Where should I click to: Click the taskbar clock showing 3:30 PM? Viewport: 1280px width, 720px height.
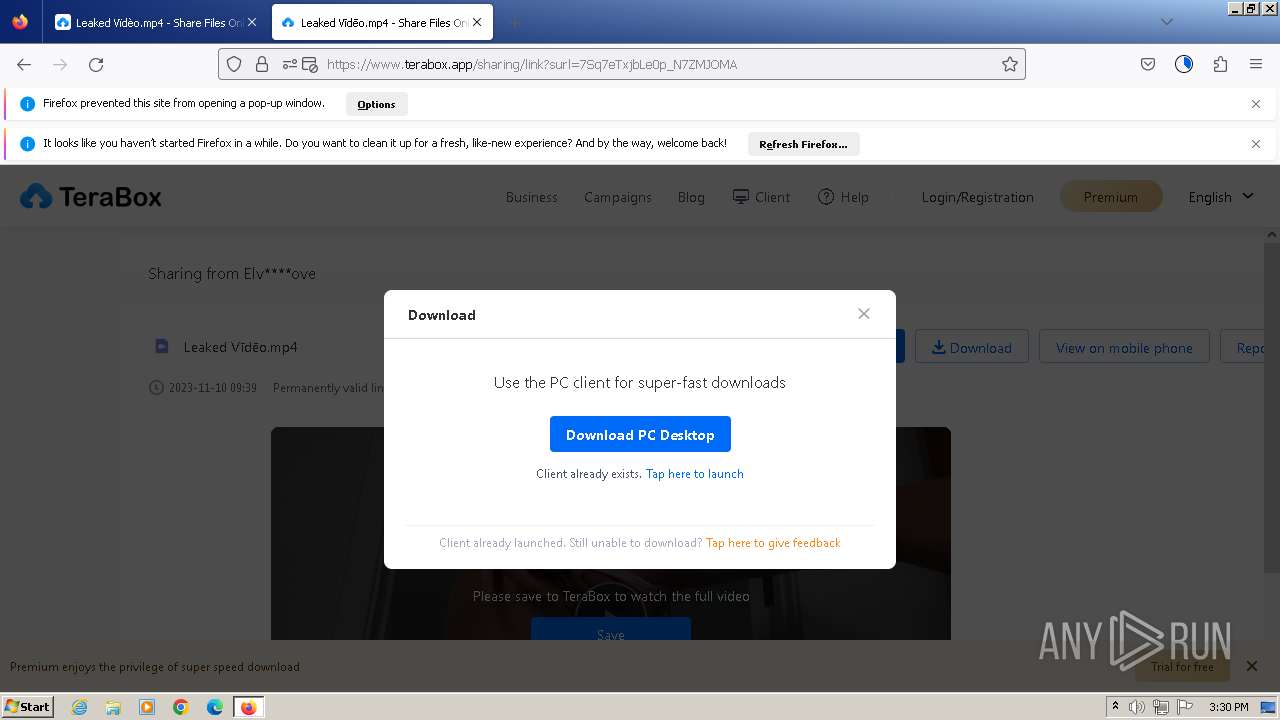(x=1229, y=707)
